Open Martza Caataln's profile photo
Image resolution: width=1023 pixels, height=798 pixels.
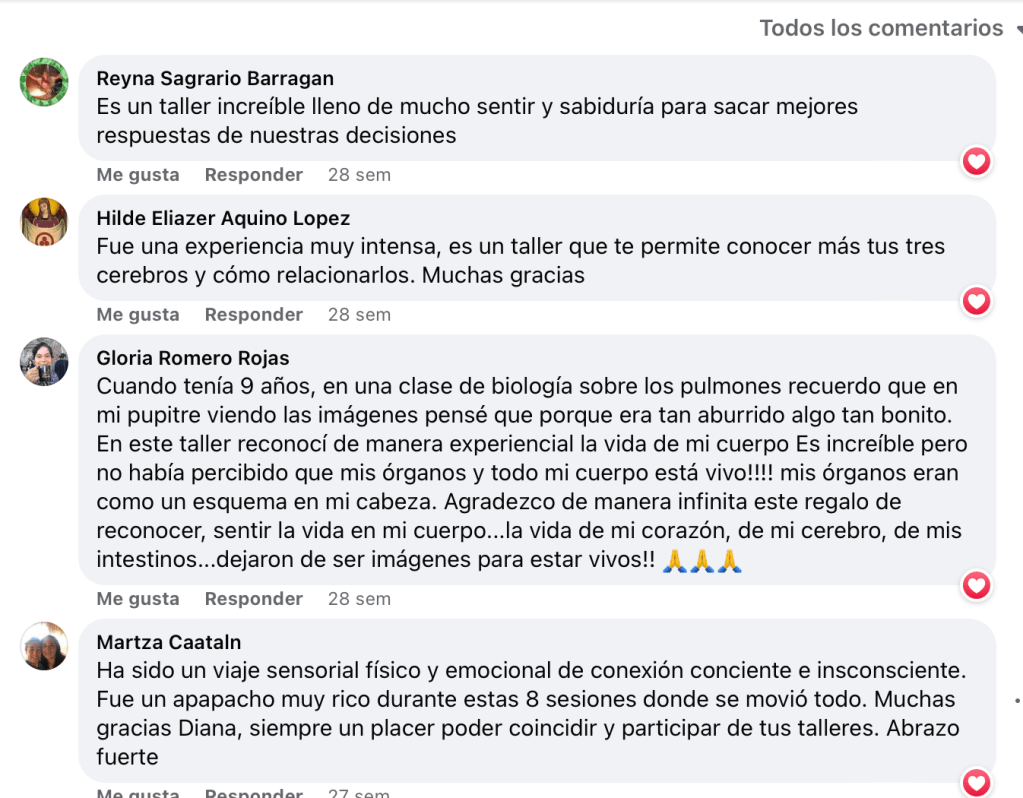tap(44, 646)
